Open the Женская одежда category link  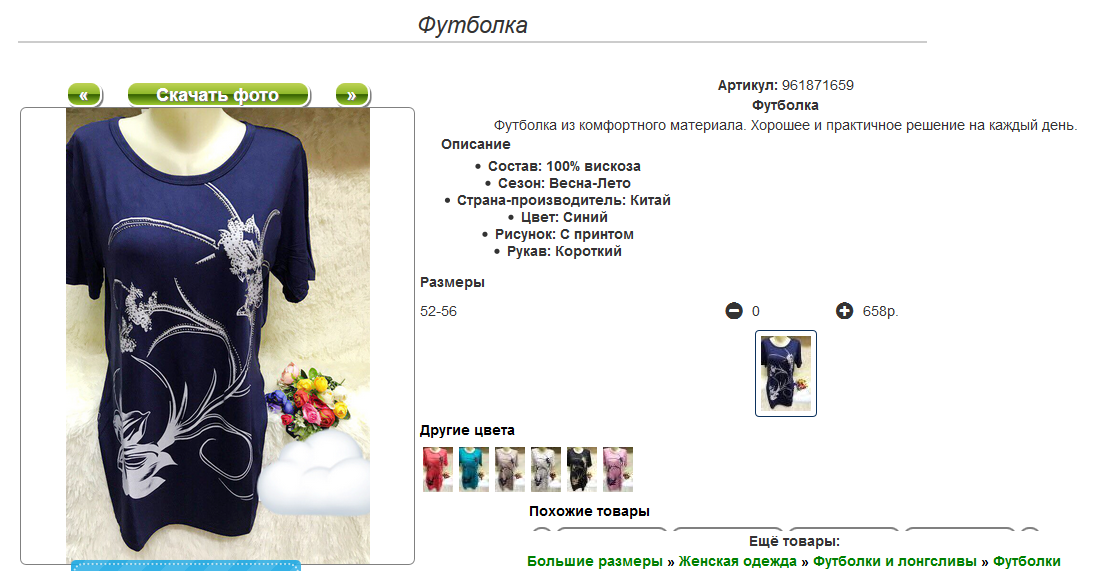point(737,562)
